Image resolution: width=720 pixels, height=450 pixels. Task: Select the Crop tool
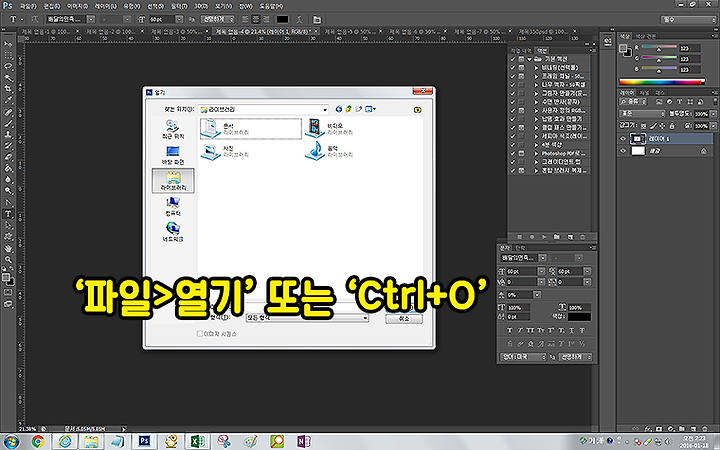tap(8, 89)
